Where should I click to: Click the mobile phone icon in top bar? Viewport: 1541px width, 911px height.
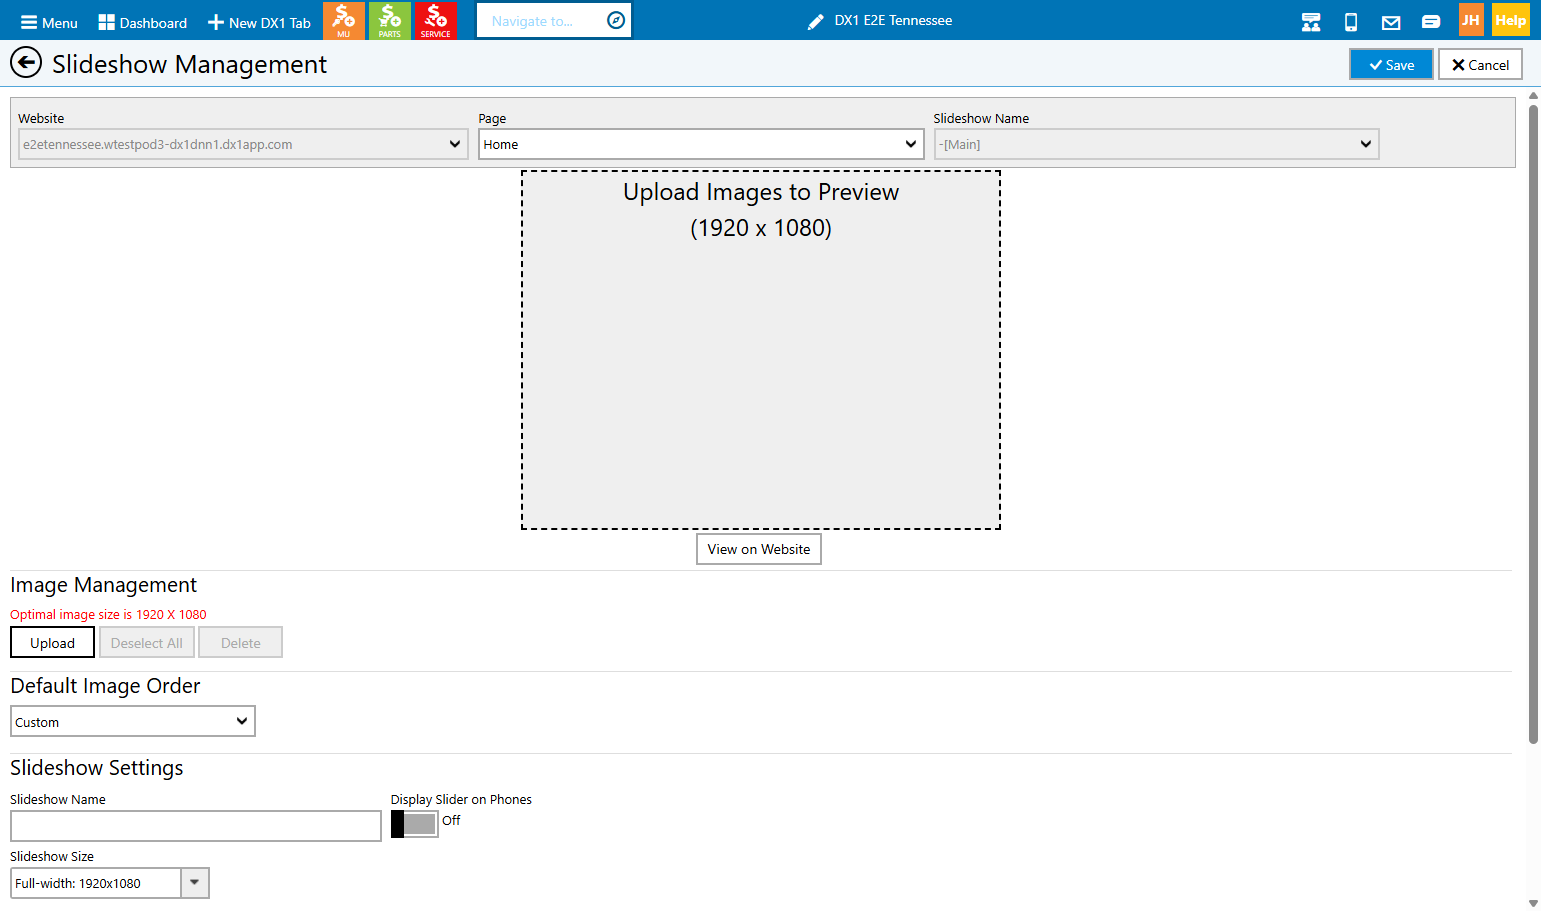[x=1351, y=21]
